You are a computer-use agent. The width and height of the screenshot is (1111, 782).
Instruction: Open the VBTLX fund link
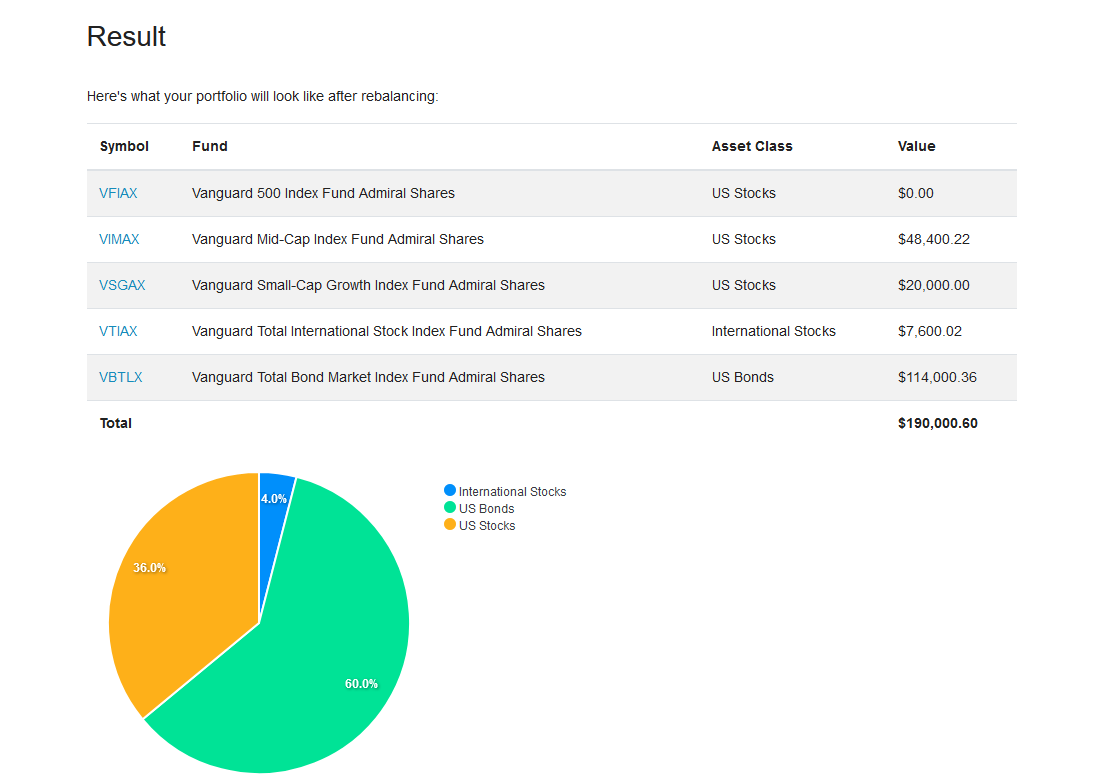click(120, 378)
